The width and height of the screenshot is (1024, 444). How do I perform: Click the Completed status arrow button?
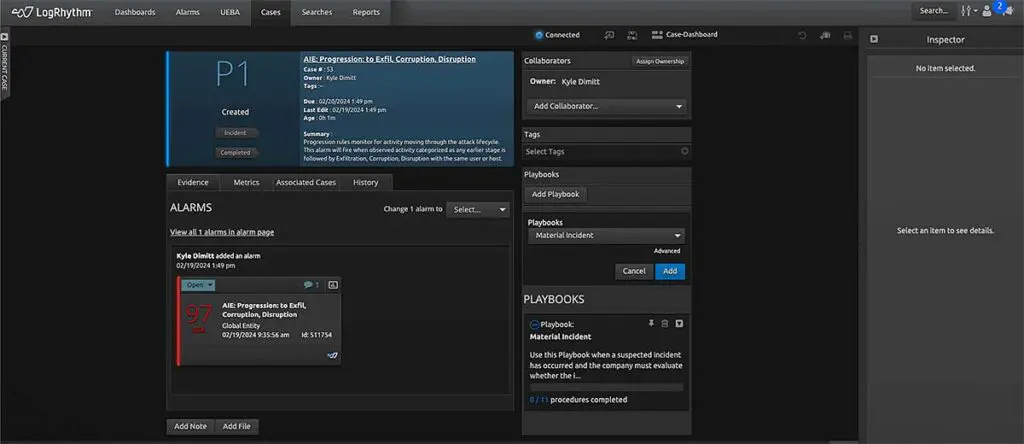tap(236, 152)
